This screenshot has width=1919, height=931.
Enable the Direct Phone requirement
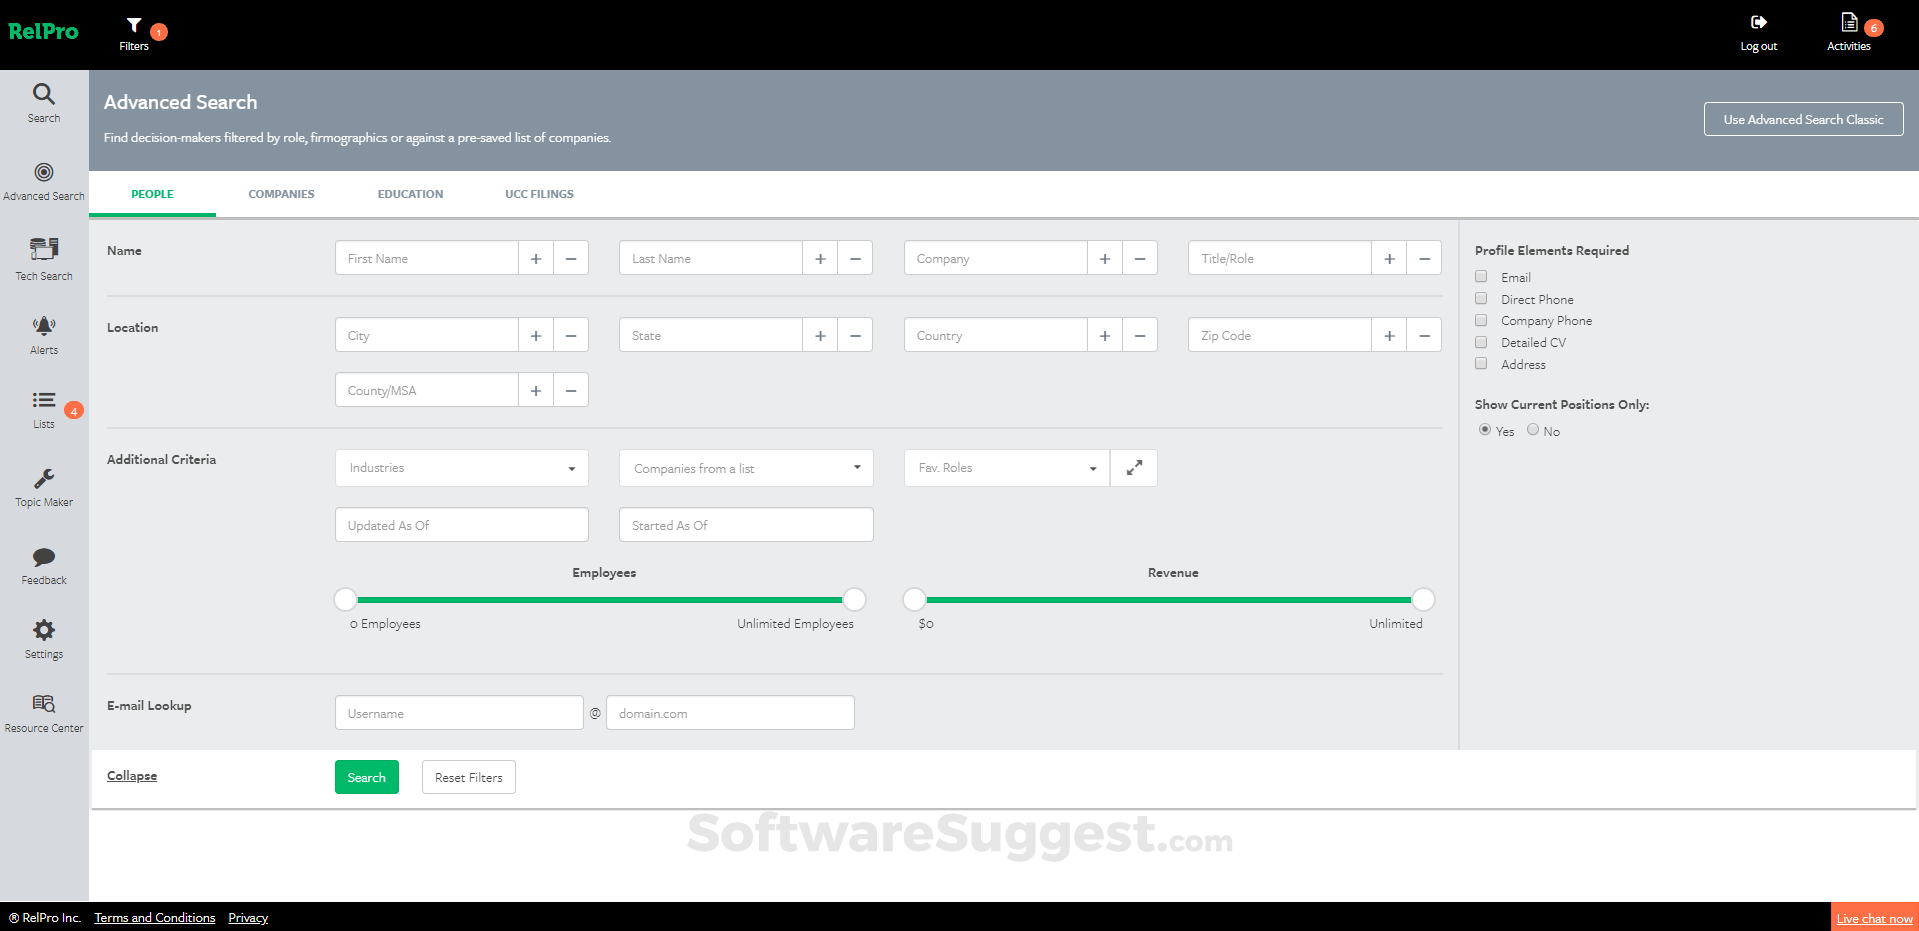pos(1481,298)
